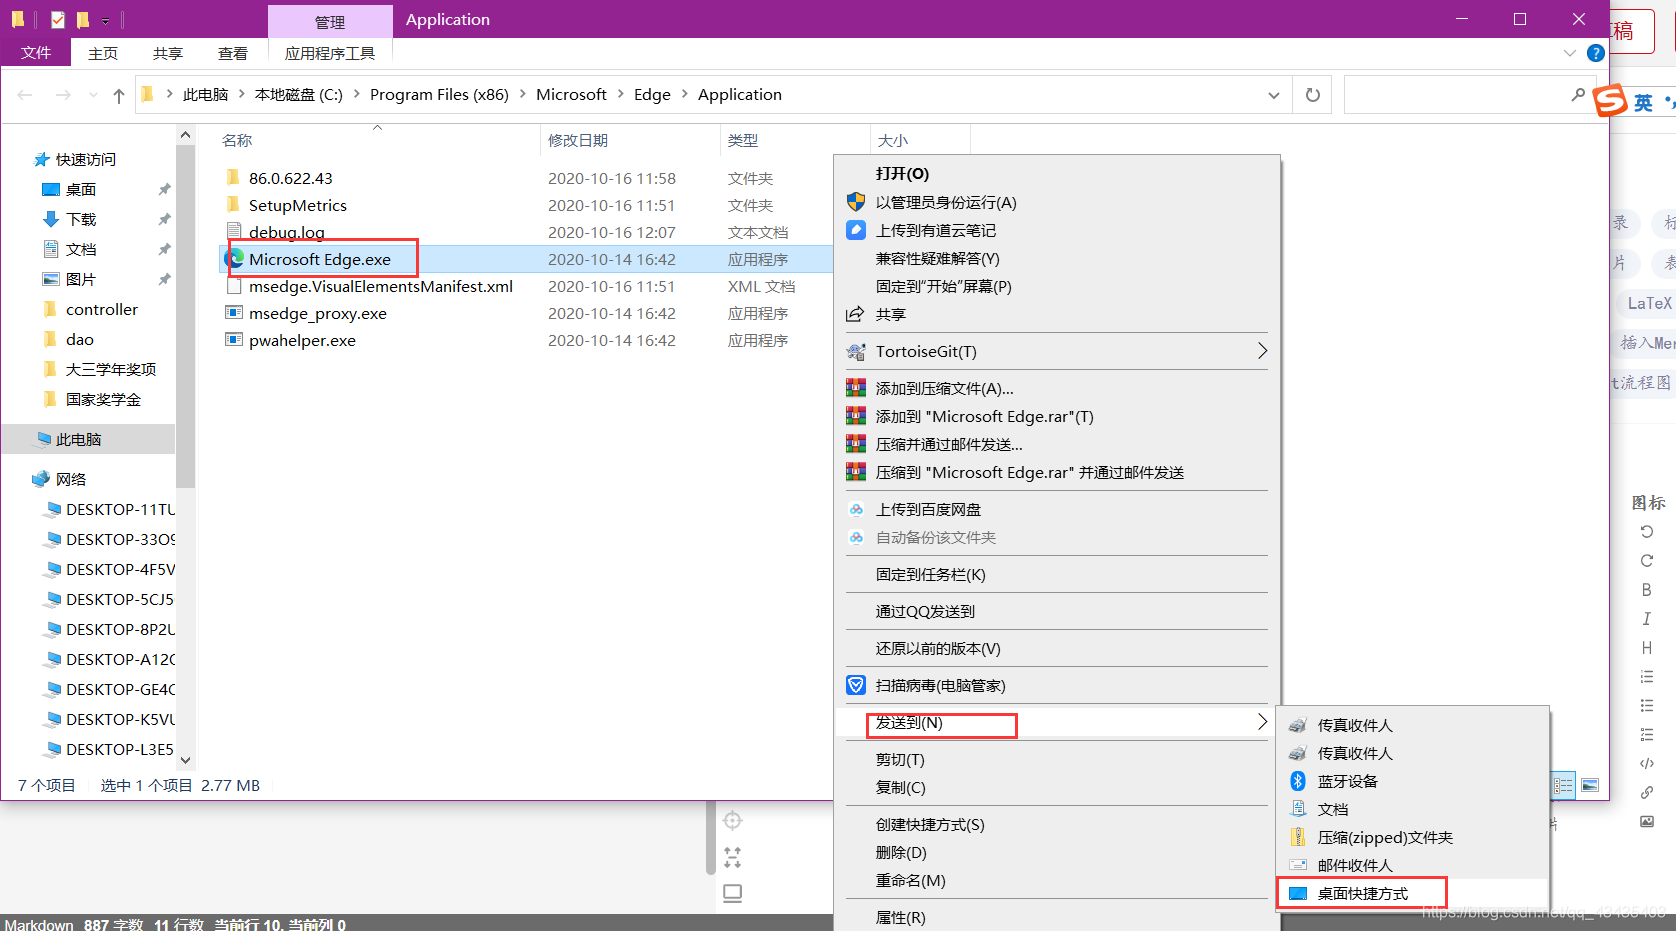Click Program Files (x86) breadcrumb
Viewport: 1676px width, 931px height.
[439, 94]
